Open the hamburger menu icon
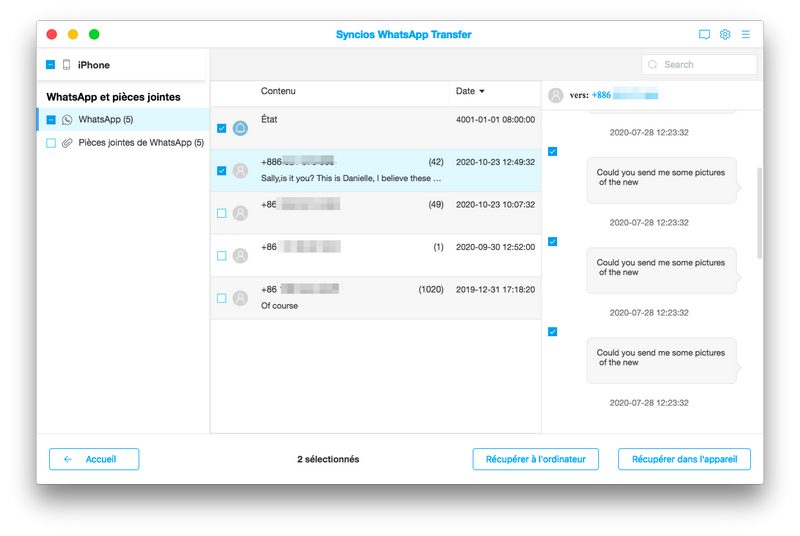The height and width of the screenshot is (536, 800). click(x=746, y=34)
